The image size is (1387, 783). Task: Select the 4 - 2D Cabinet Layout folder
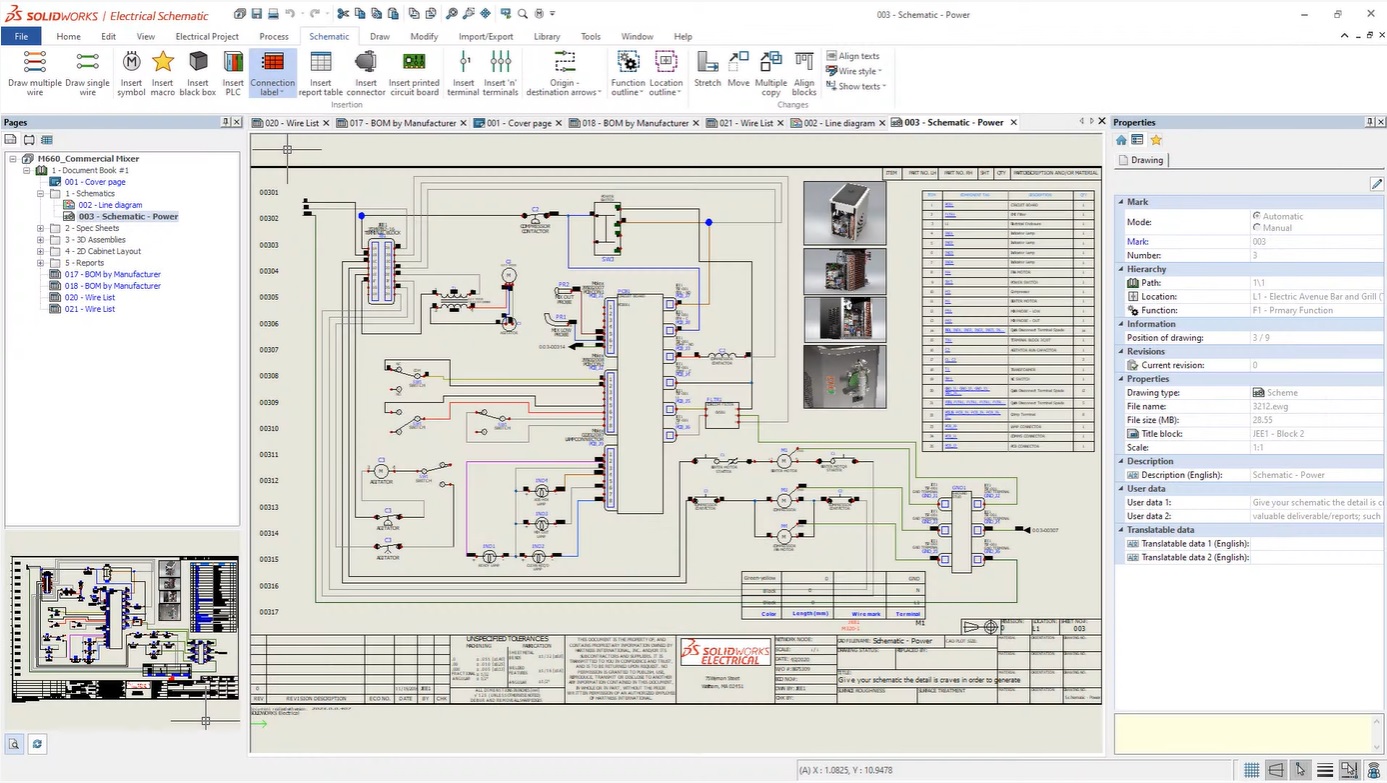(x=103, y=251)
